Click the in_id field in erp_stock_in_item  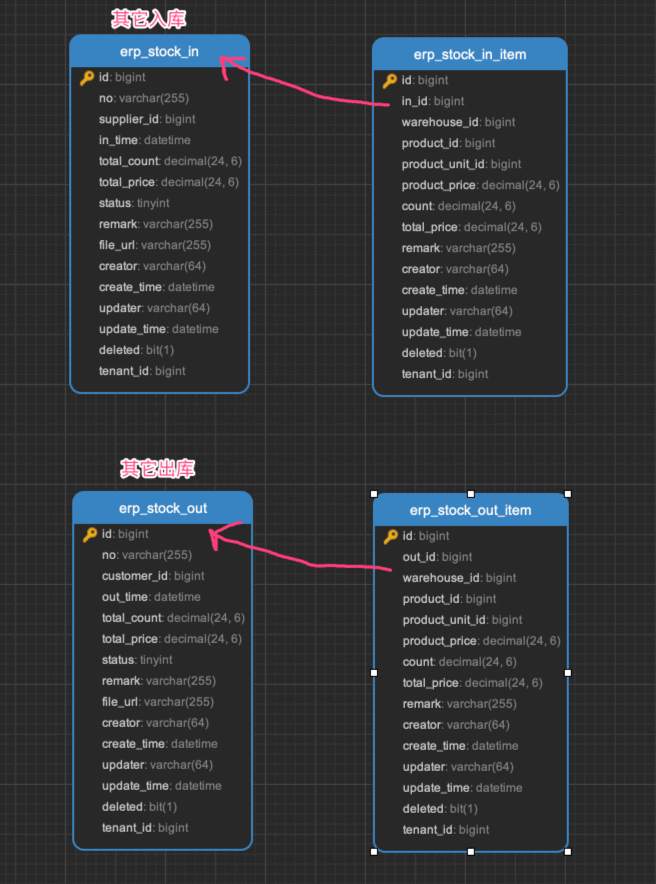point(433,101)
